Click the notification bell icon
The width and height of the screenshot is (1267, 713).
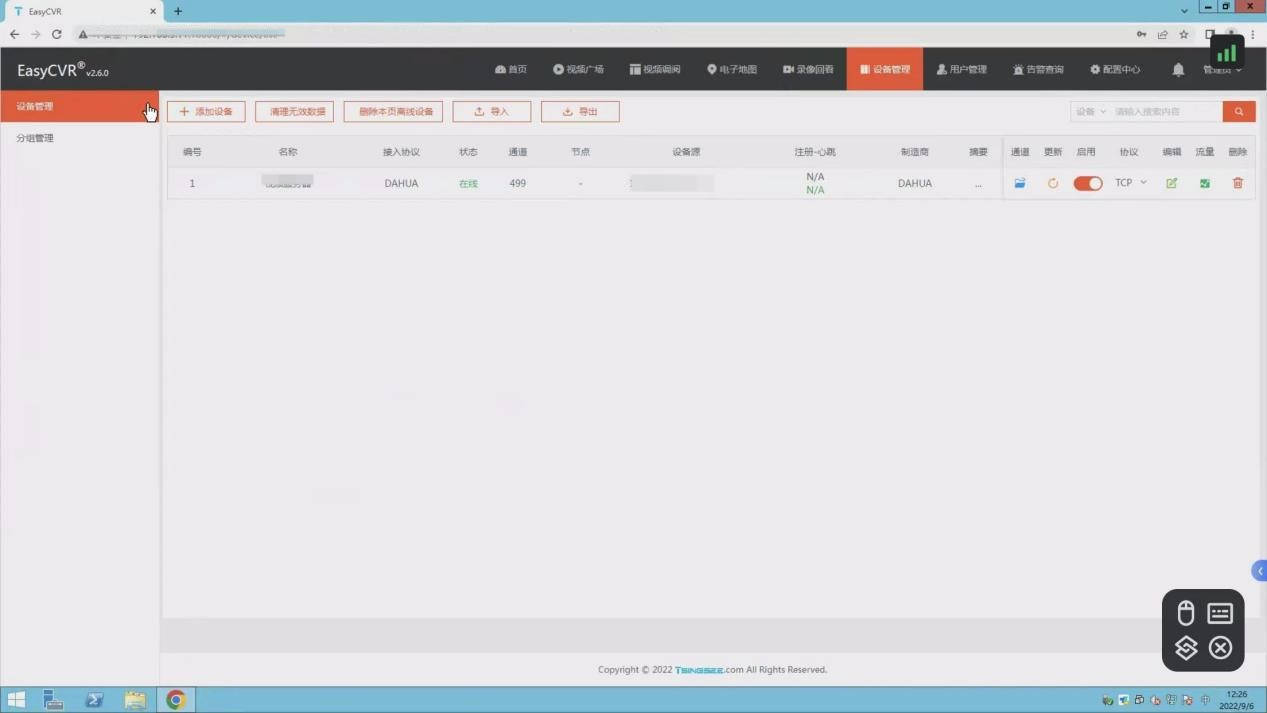coord(1178,69)
